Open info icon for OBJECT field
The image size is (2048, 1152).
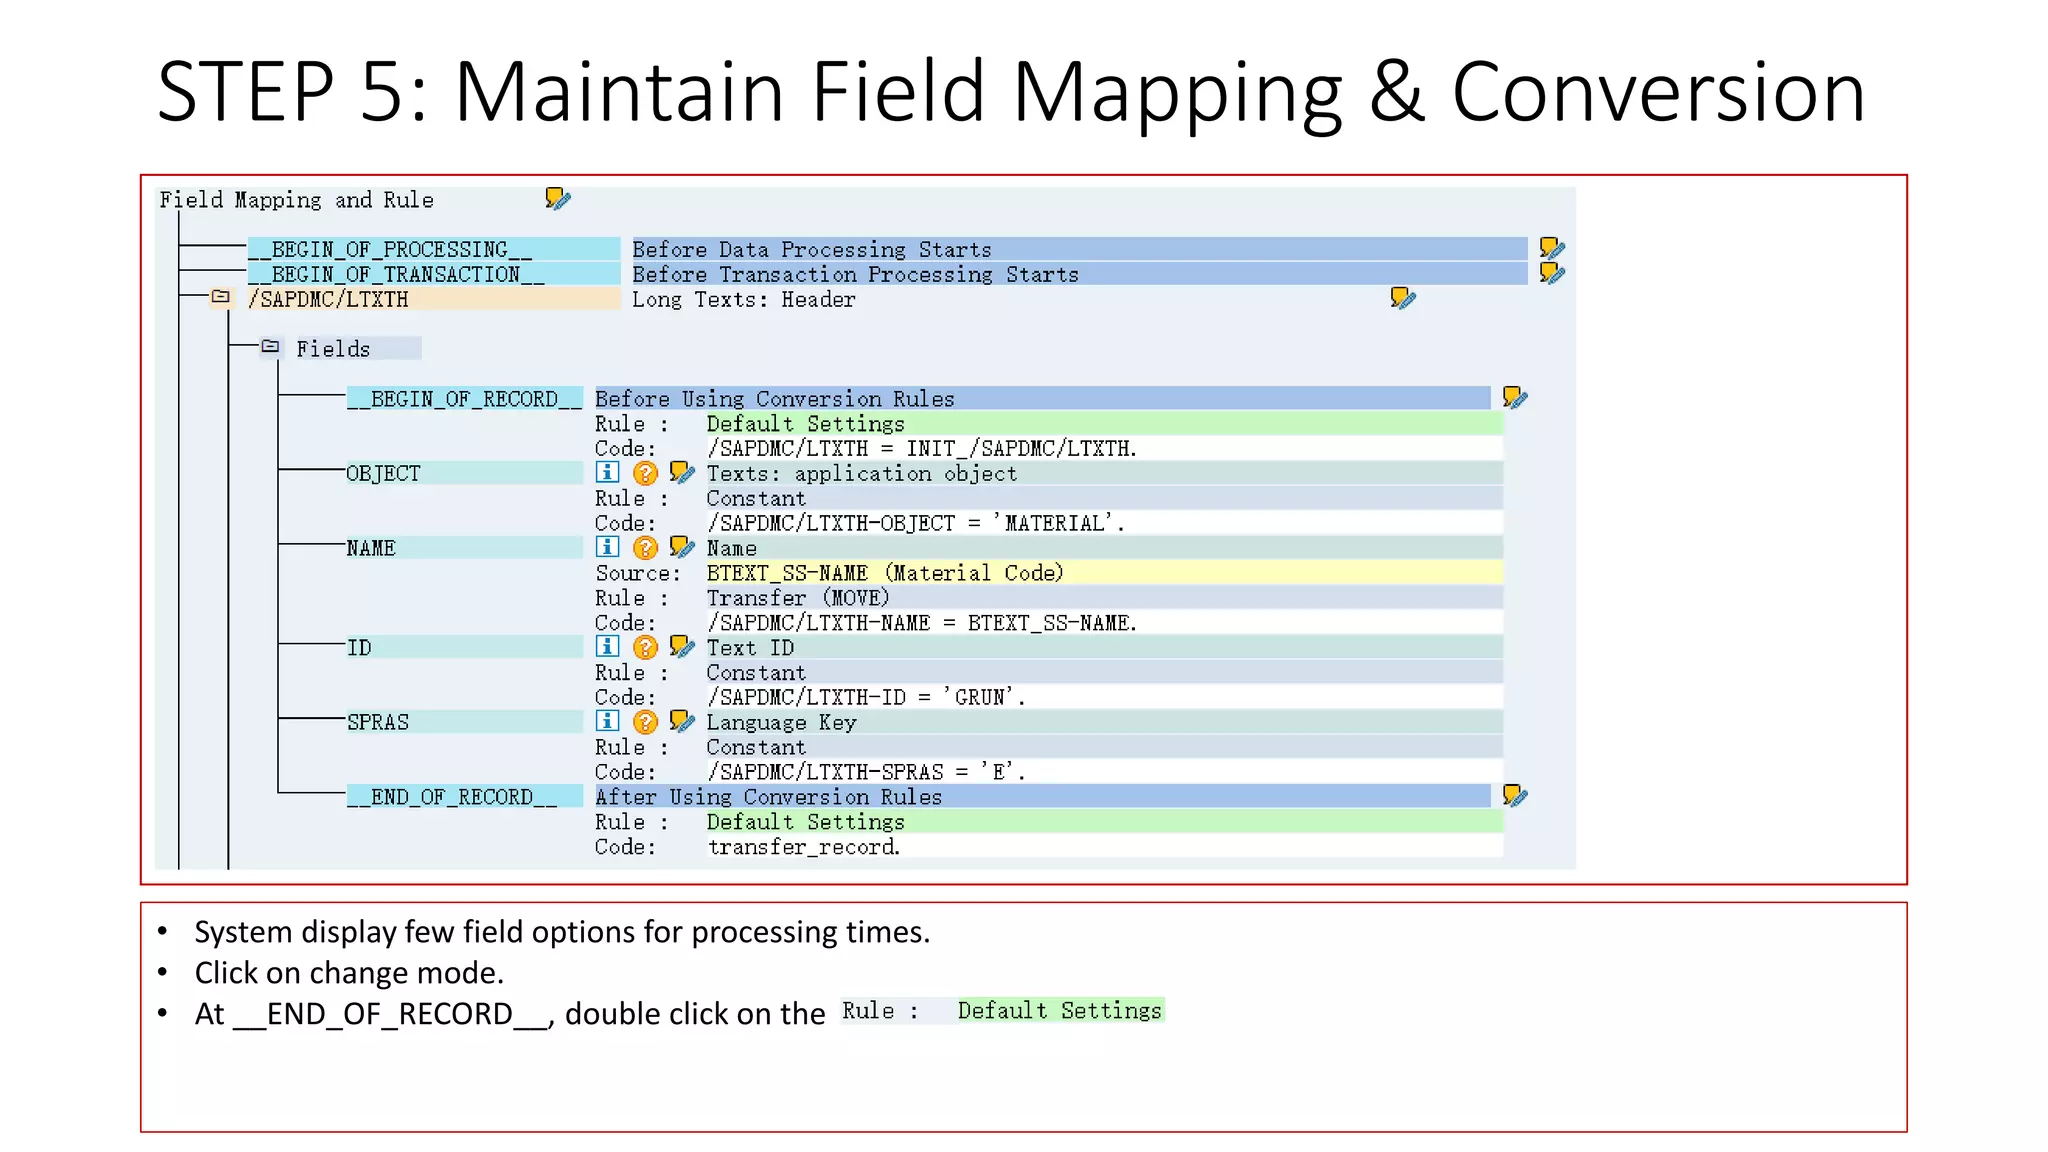point(607,472)
